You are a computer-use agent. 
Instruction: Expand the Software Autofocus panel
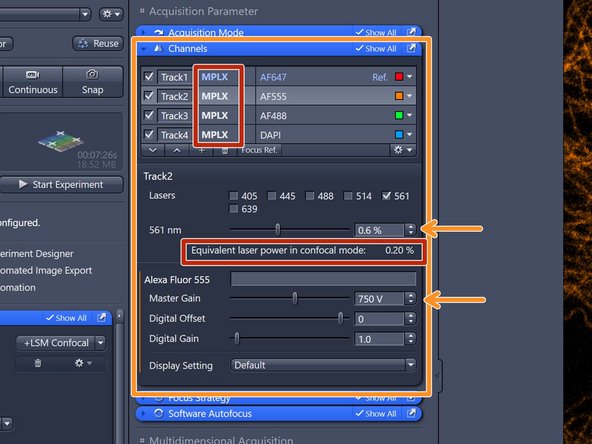(143, 413)
